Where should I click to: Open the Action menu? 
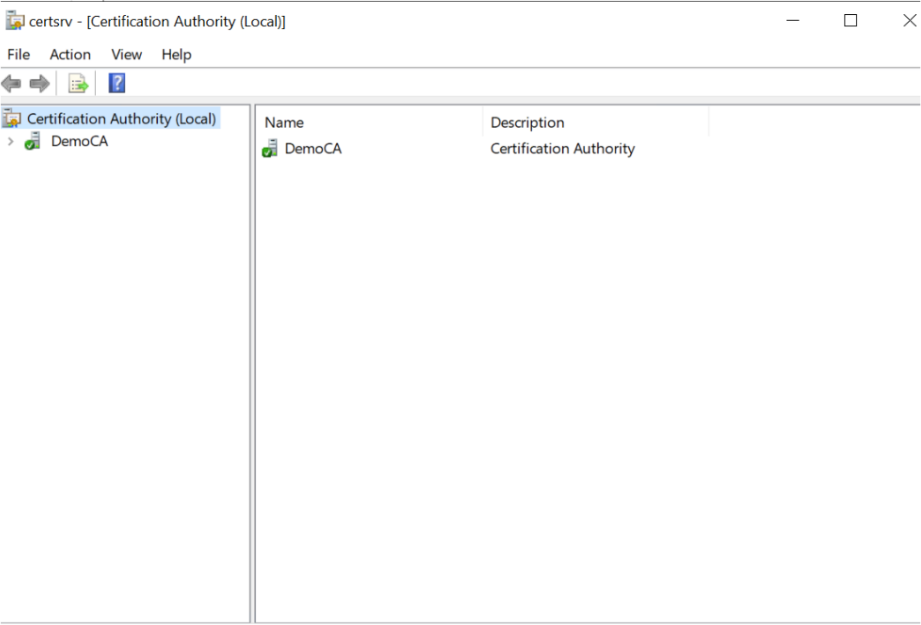pos(70,55)
